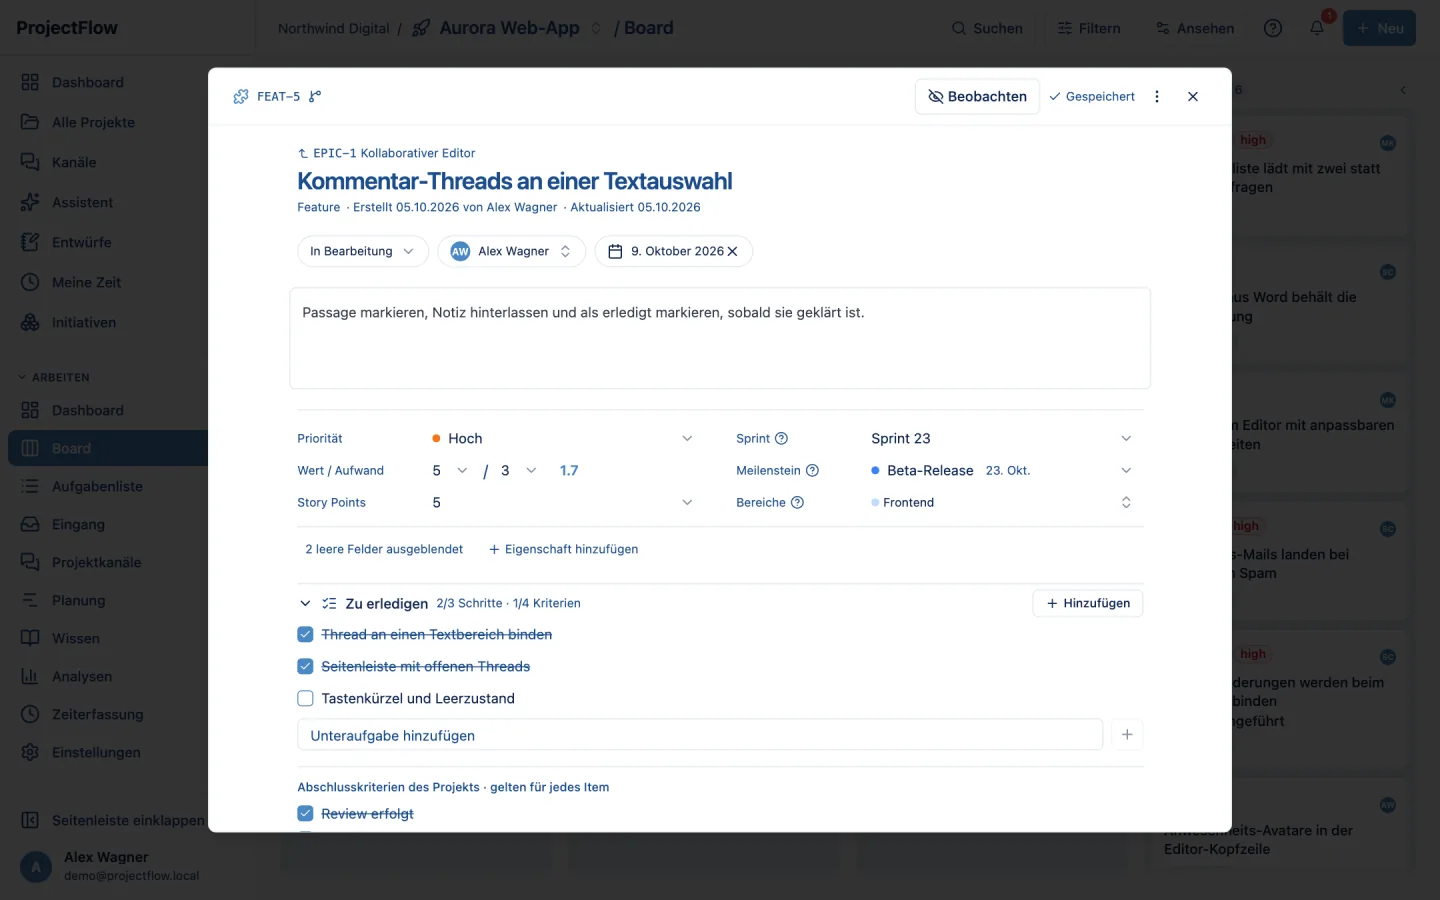This screenshot has width=1440, height=900.
Task: Collapse the 'Zu erledigen' section
Action: 305,603
